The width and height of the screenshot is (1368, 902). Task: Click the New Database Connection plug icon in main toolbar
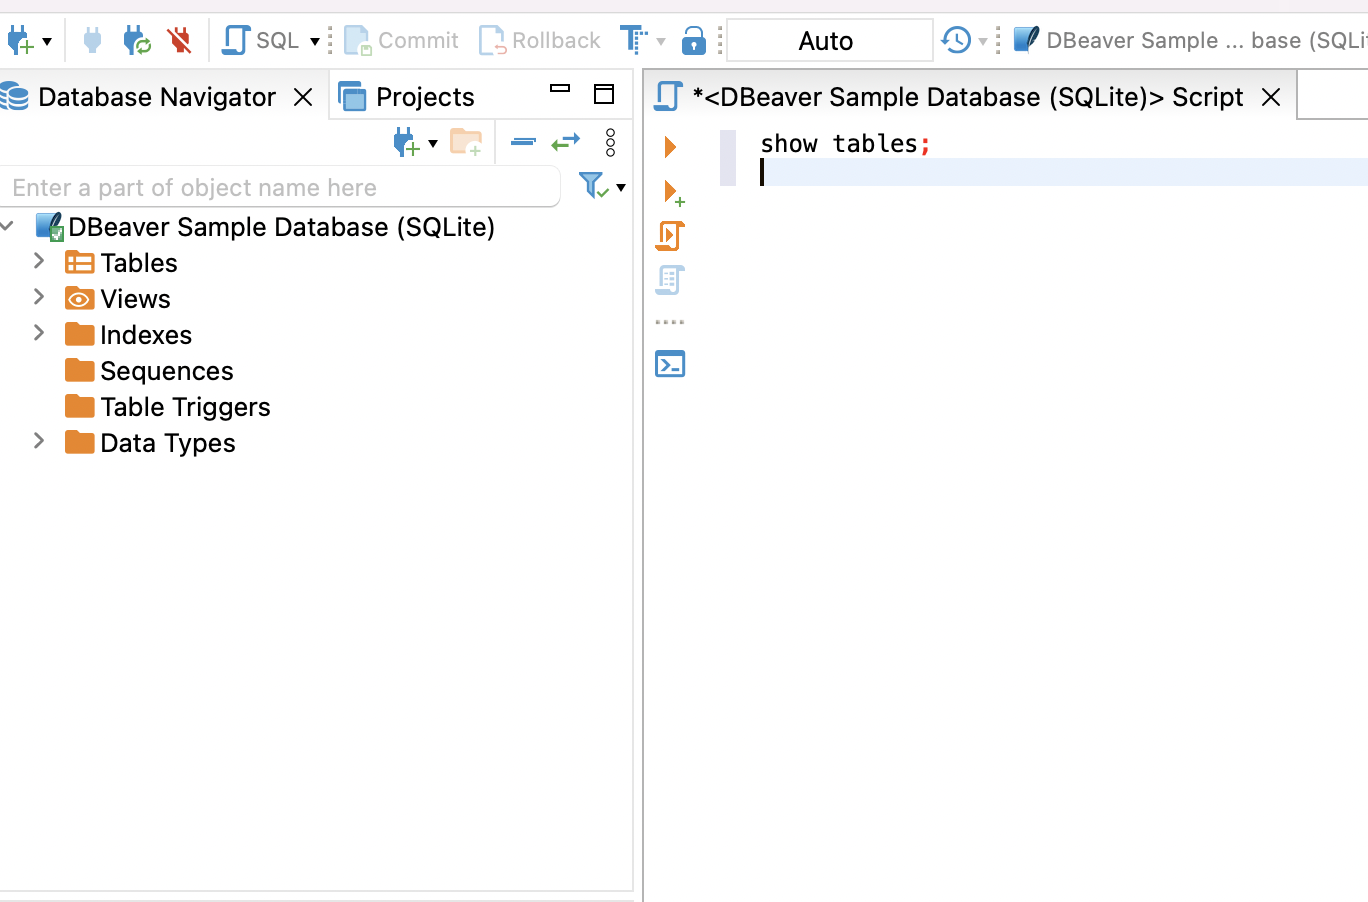(19, 41)
